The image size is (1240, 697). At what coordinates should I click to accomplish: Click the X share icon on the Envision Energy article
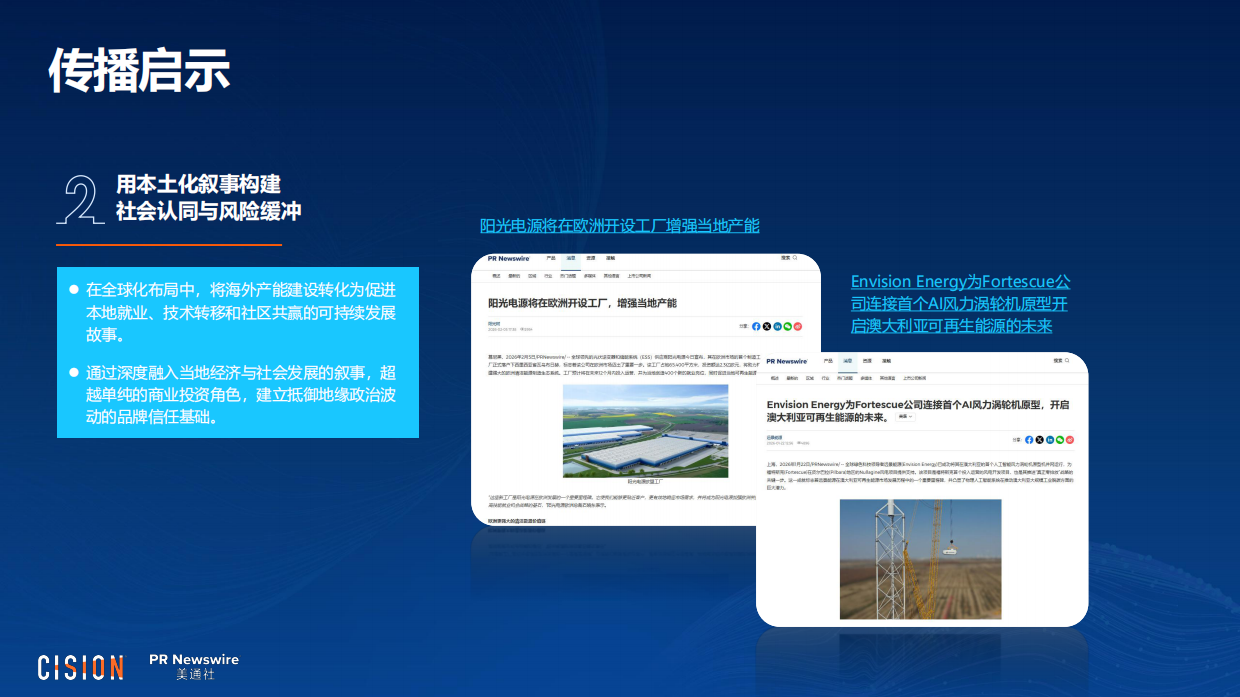pyautogui.click(x=1040, y=440)
